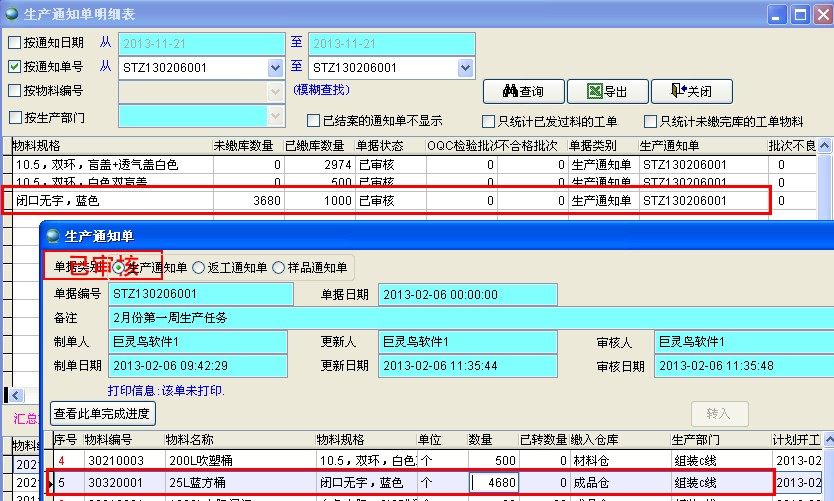This screenshot has height=501, width=834.
Task: Choose the 样品通知单 radio option
Action: click(x=280, y=267)
